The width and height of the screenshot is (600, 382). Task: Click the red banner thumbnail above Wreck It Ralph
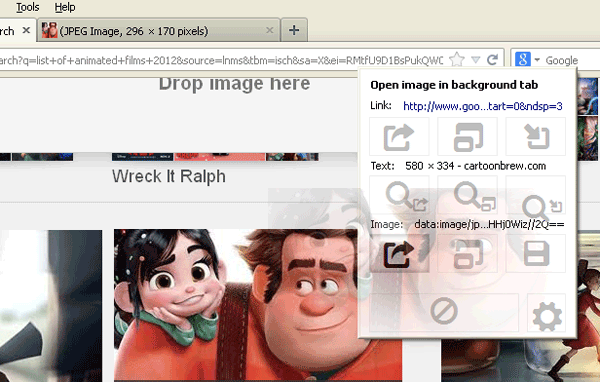220,157
